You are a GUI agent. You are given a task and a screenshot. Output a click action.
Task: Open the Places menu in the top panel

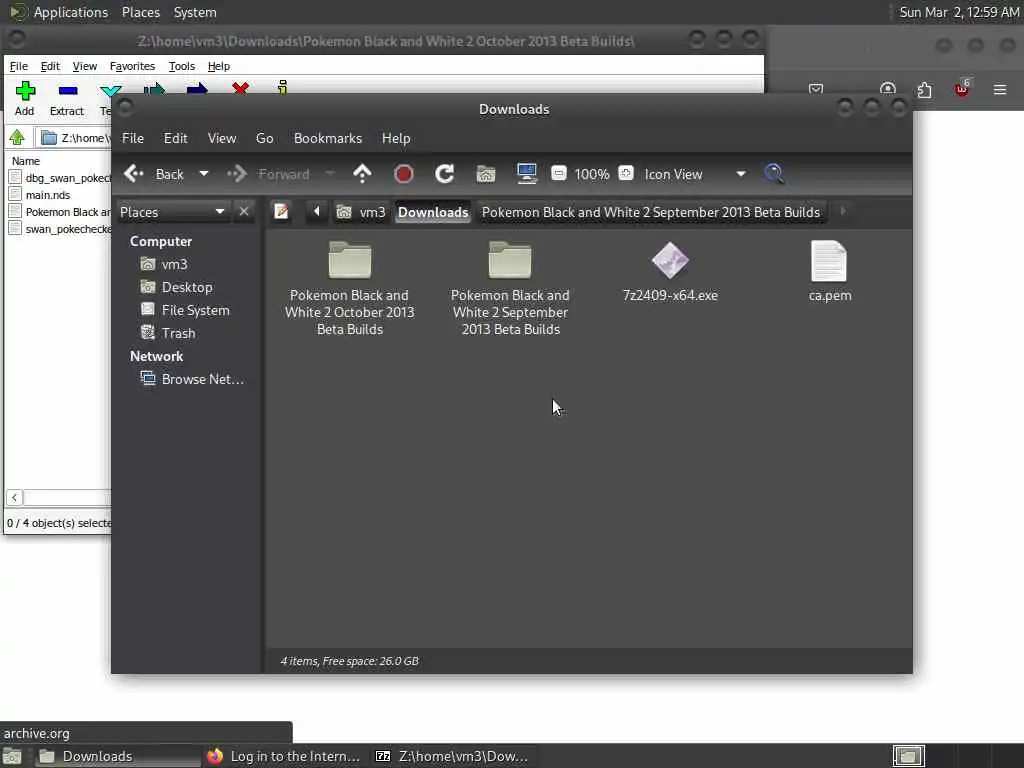(x=140, y=12)
